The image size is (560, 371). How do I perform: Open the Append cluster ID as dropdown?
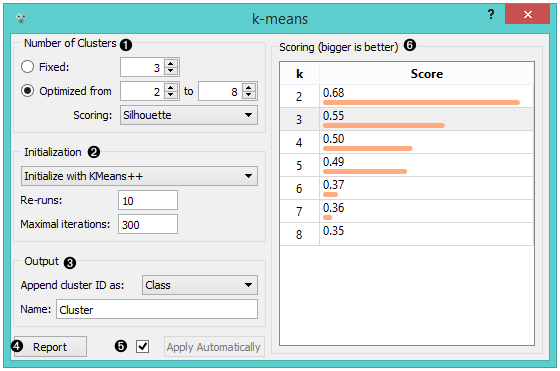200,285
